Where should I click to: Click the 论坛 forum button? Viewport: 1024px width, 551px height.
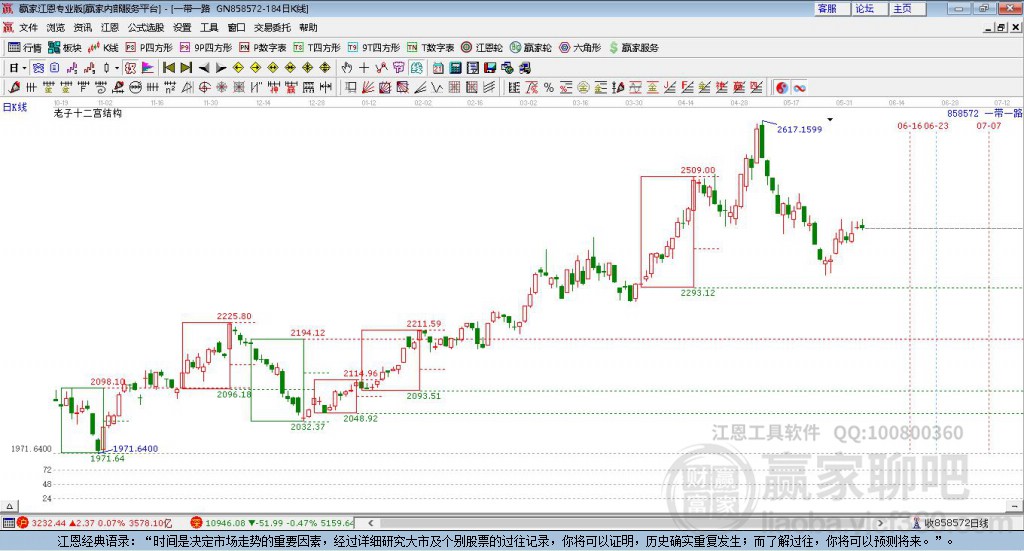pos(869,8)
